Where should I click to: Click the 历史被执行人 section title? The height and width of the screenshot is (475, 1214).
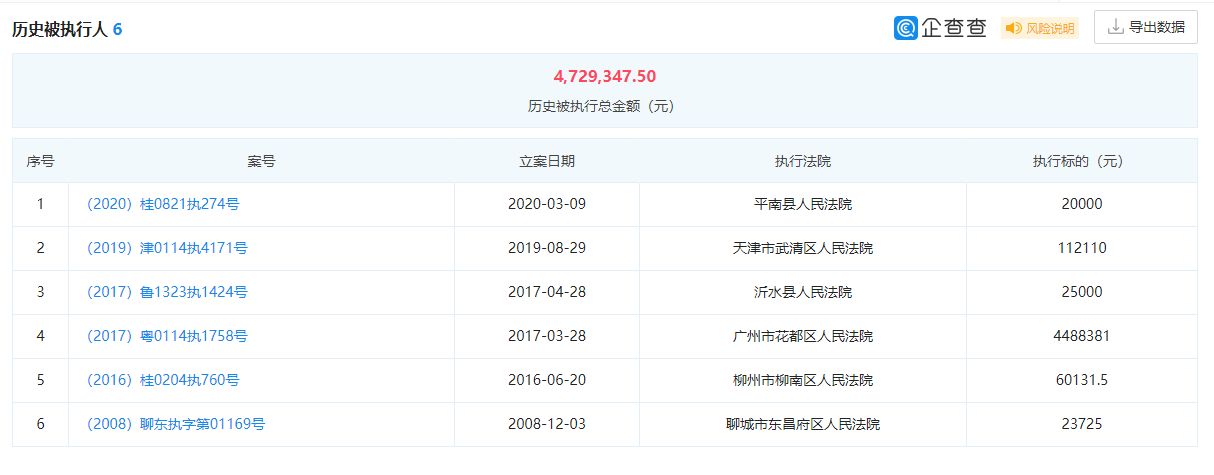click(x=60, y=30)
